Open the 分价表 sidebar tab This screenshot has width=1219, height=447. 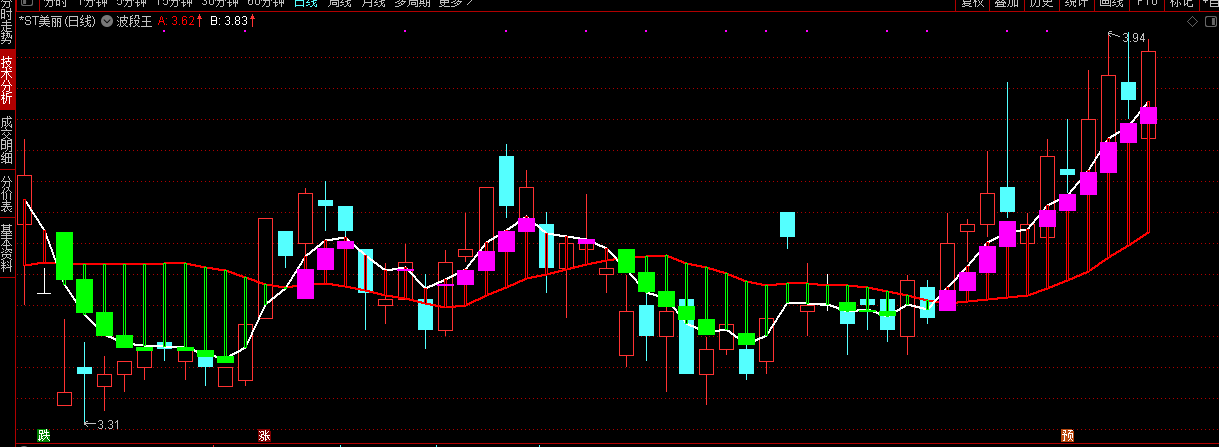pyautogui.click(x=7, y=195)
